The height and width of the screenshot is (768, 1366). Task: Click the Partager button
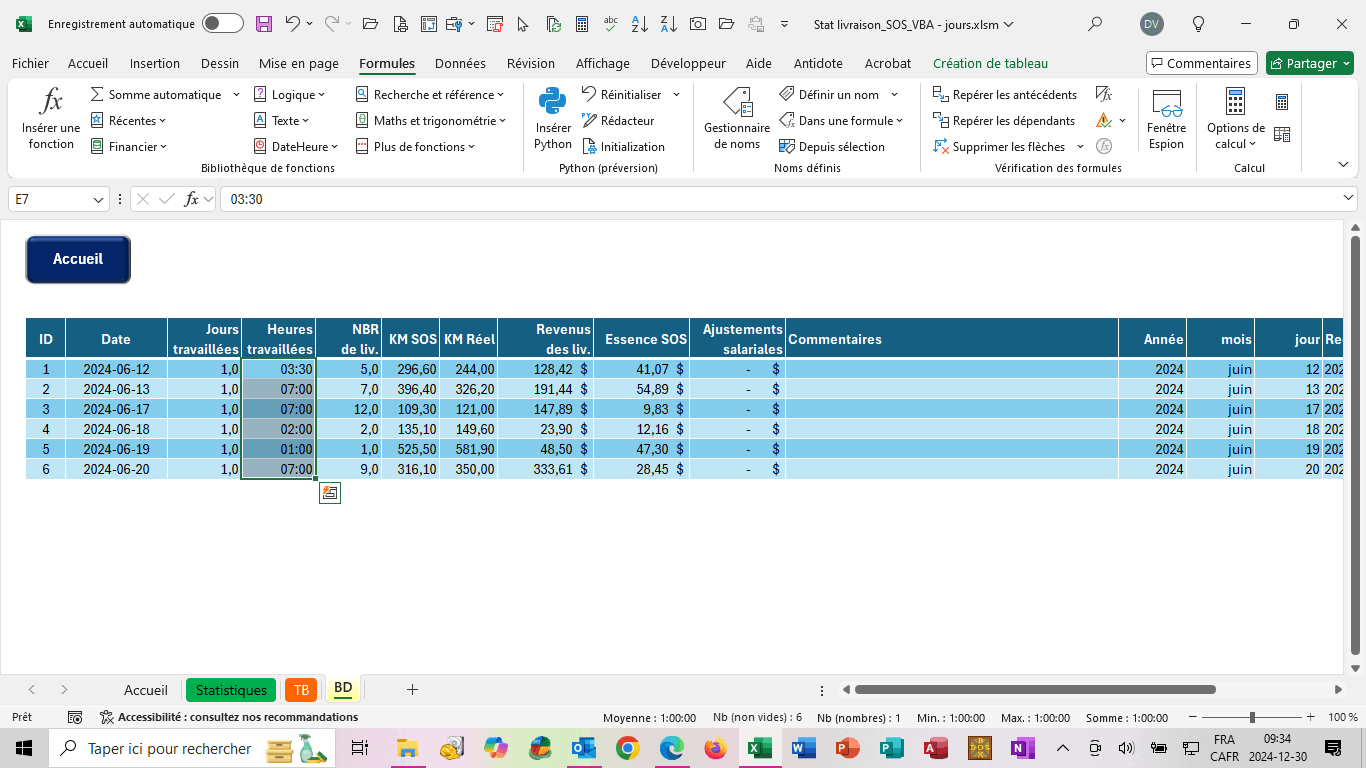[1310, 63]
